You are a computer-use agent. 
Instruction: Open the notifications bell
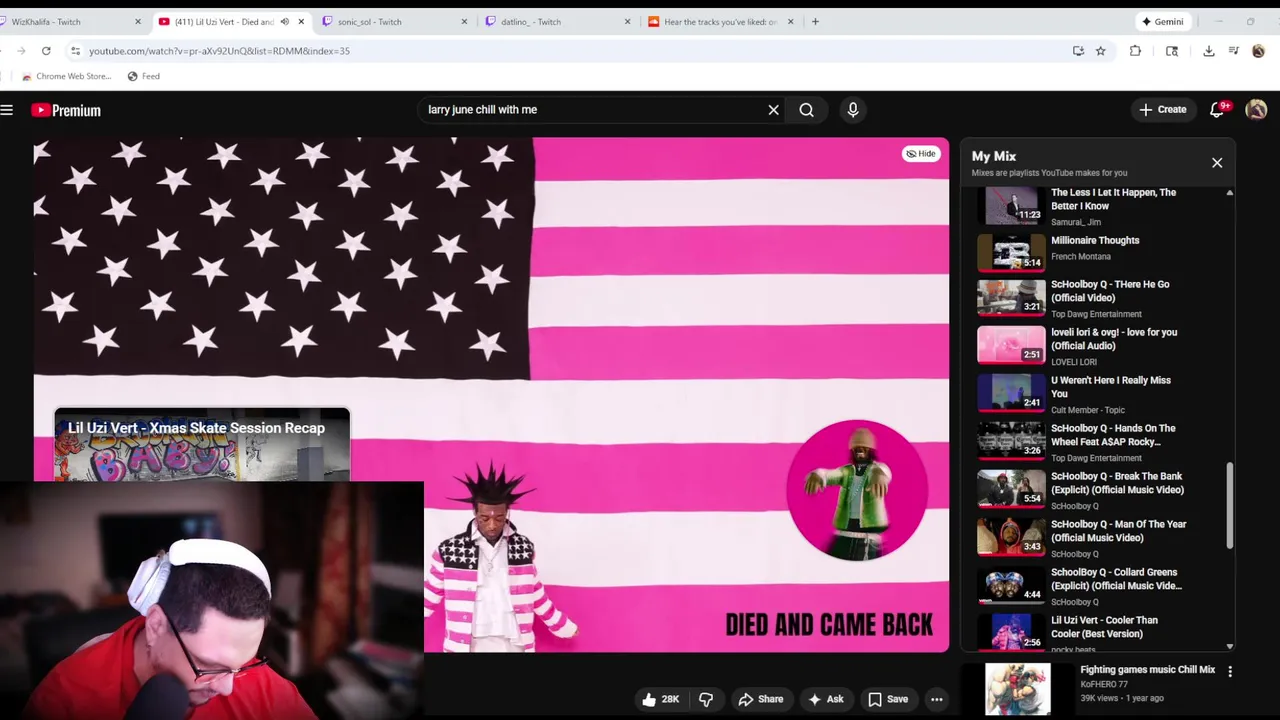pyautogui.click(x=1217, y=110)
